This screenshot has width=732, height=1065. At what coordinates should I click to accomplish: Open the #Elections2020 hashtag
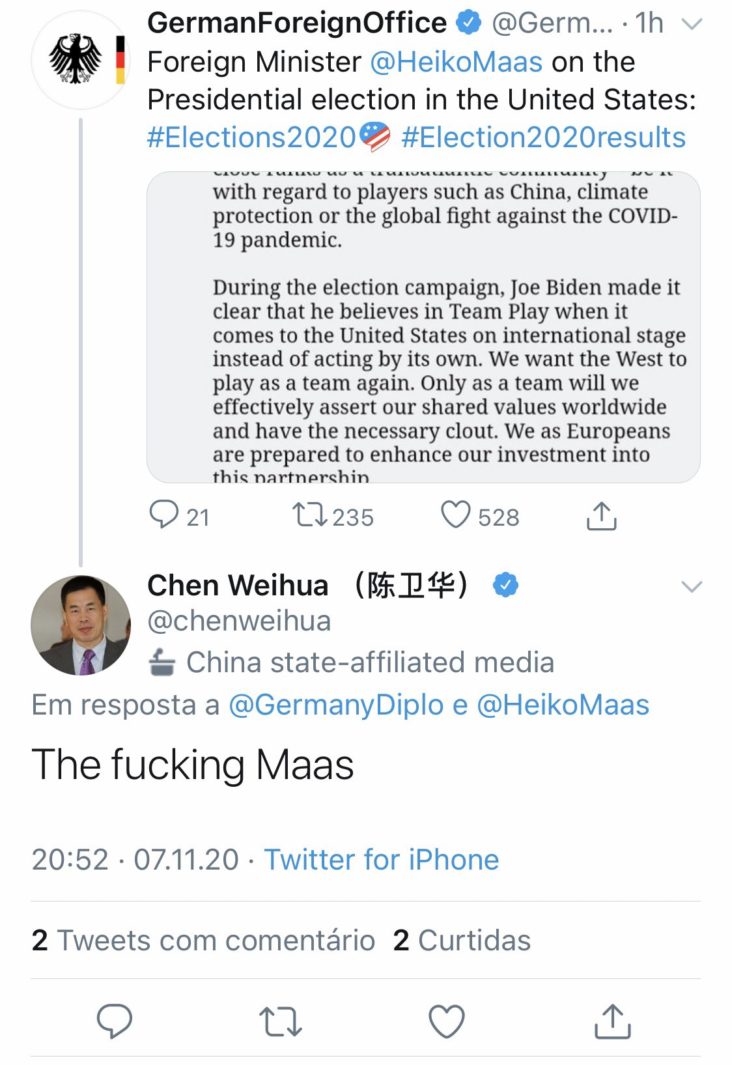(251, 137)
